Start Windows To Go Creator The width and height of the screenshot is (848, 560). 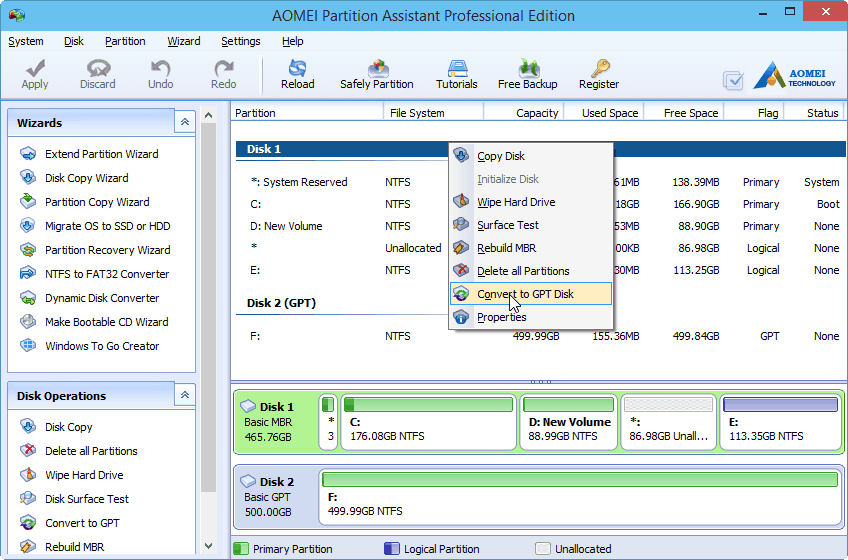tap(102, 346)
